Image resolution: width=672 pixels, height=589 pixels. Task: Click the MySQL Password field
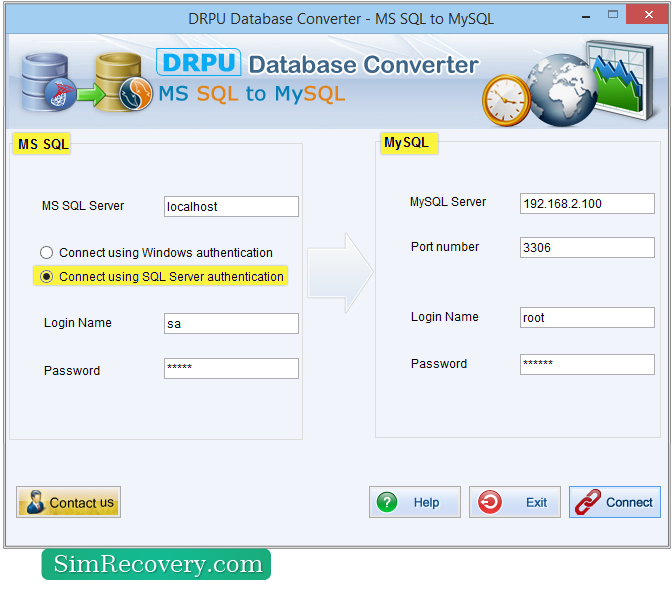[x=587, y=364]
